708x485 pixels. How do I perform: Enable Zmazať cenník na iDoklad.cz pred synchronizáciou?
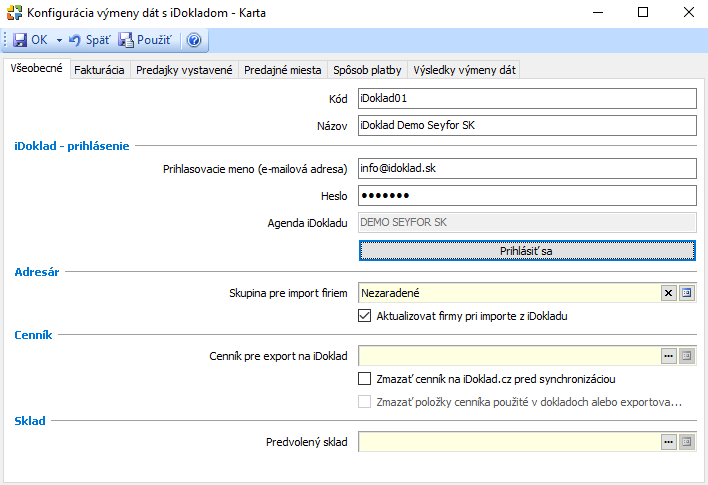(x=365, y=379)
